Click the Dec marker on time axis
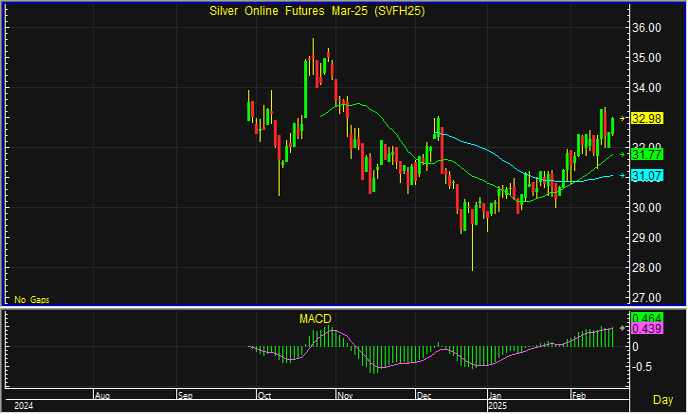 [425, 395]
